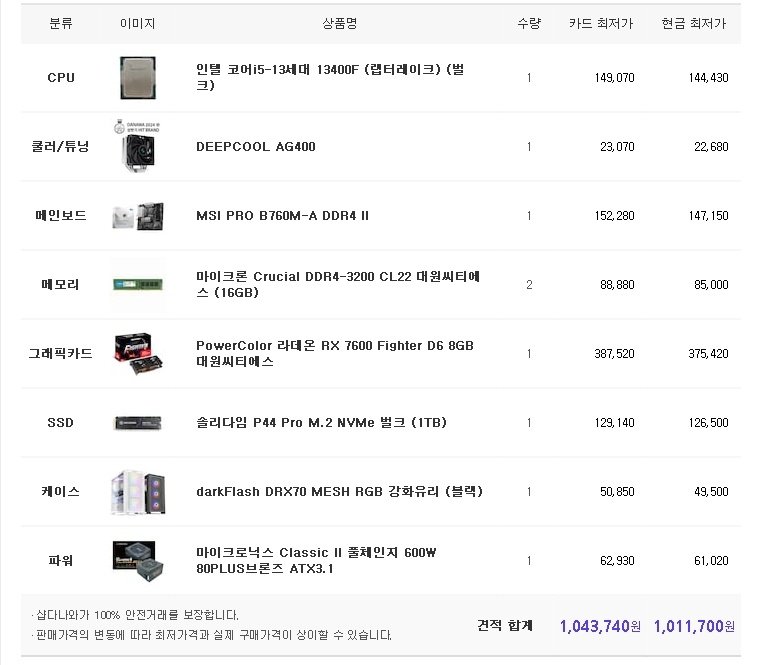The height and width of the screenshot is (665, 761).
Task: Click the cash total price 1,011,700원
Action: 694,626
